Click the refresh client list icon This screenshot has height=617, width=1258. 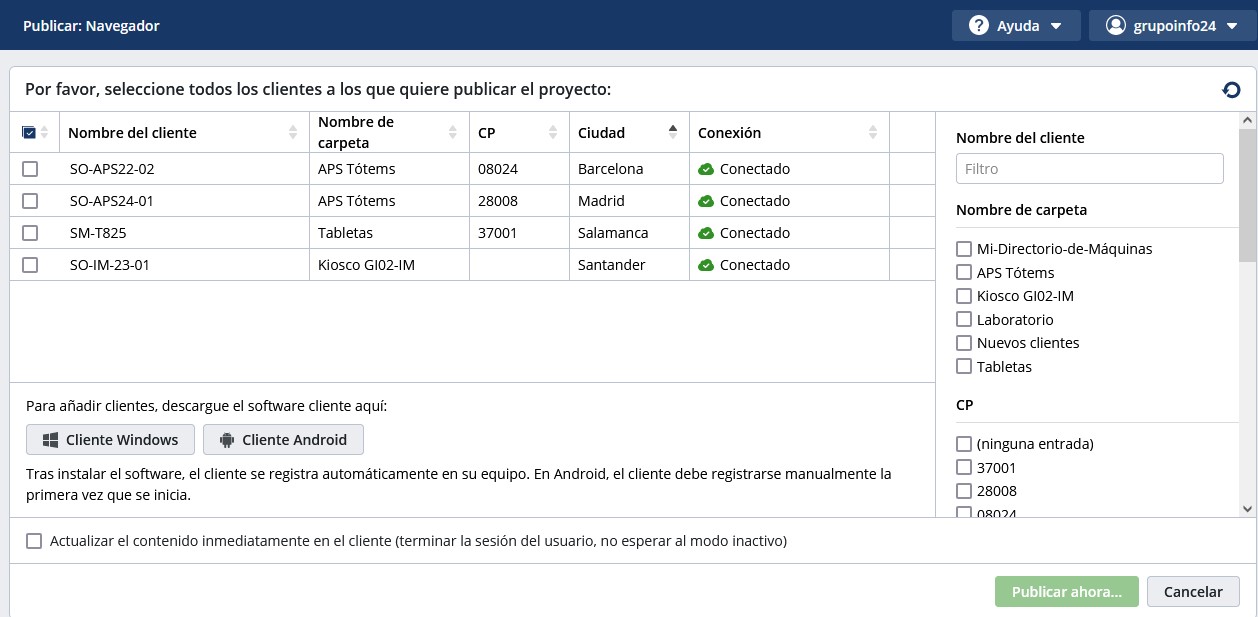click(x=1231, y=90)
